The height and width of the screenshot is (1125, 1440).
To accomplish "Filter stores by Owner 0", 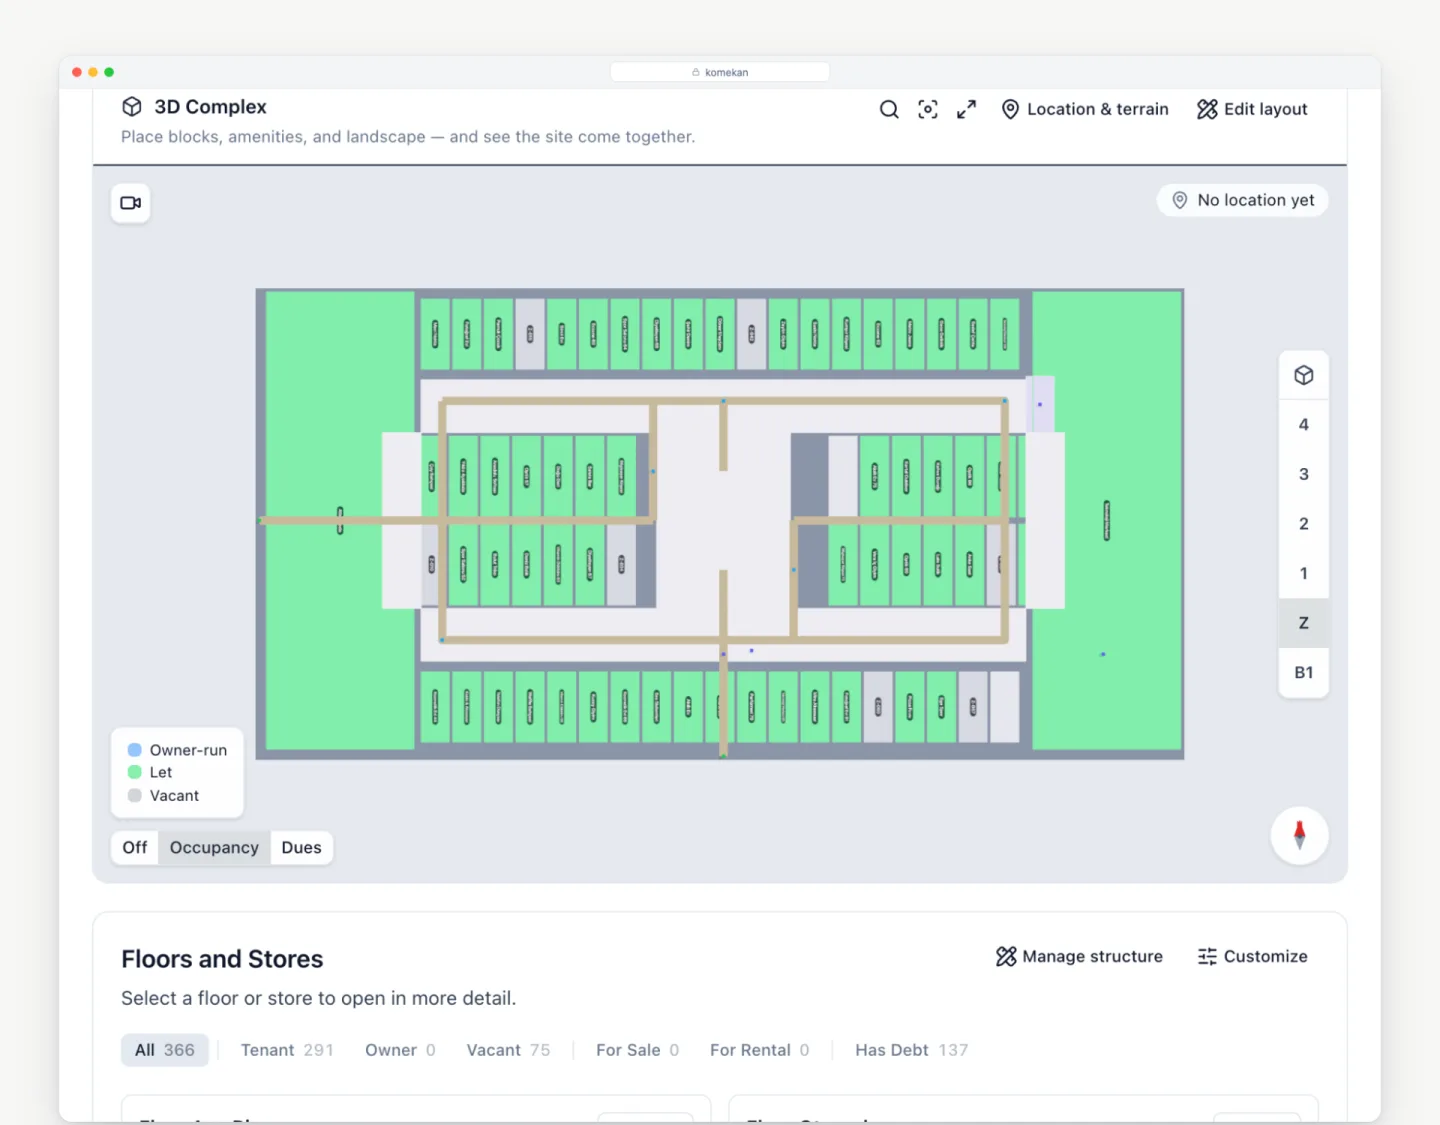I will [400, 1050].
